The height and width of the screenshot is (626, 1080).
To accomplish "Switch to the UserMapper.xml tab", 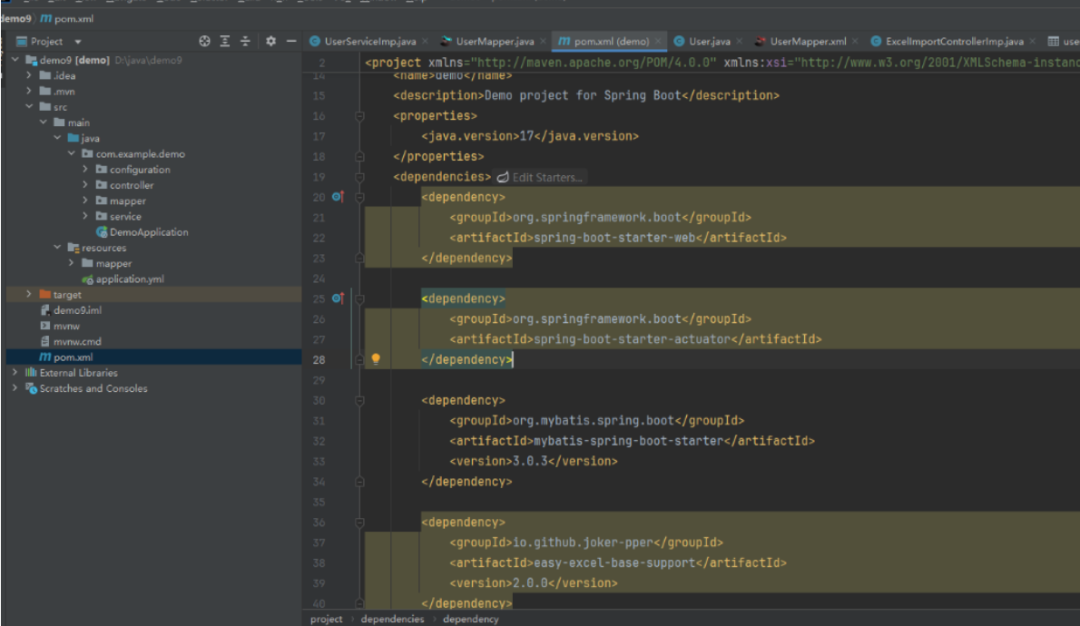I will pos(807,41).
